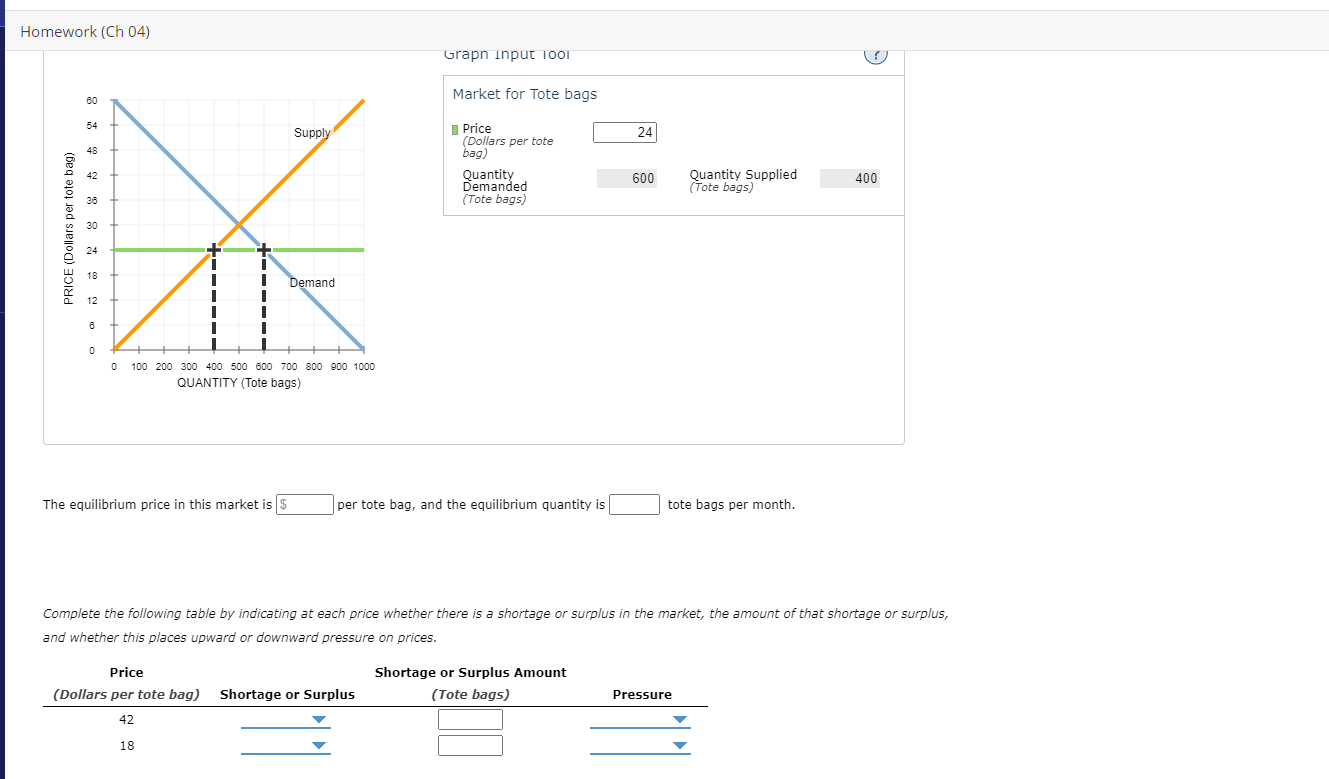Click the equilibrium quantity input field
Screen dimensions: 1329x779
634,504
